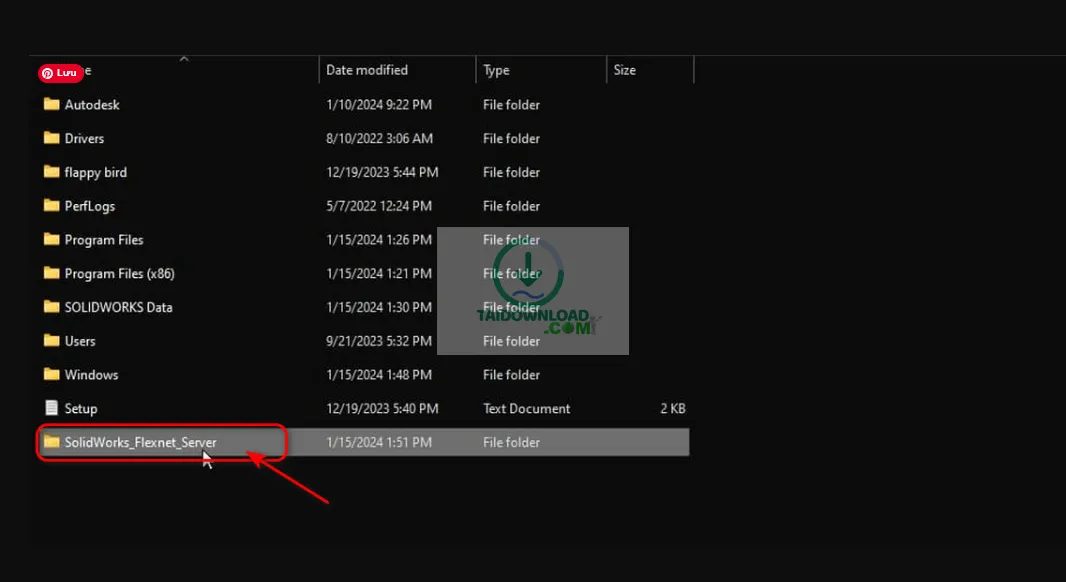Select the PerfLogs folder icon
Image resolution: width=1066 pixels, height=582 pixels.
[x=52, y=206]
